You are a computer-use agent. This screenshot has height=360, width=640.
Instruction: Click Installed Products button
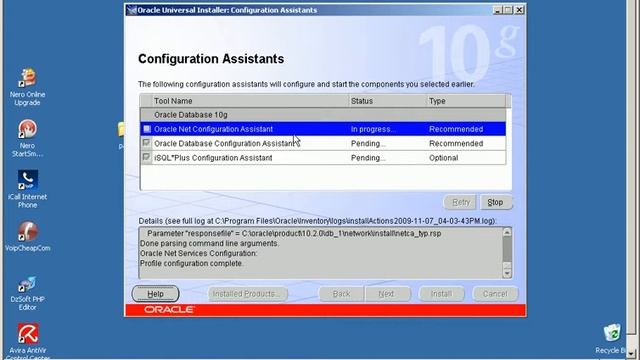click(247, 294)
